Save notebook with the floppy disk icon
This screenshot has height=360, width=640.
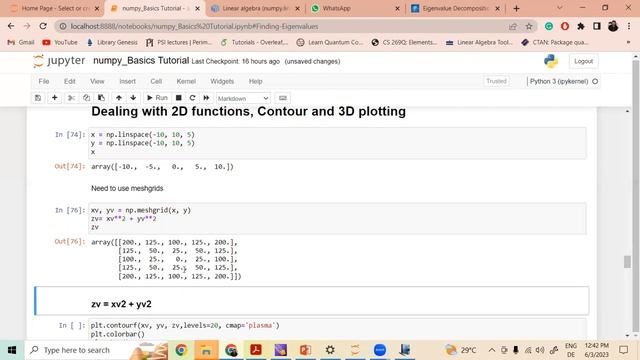[x=38, y=98]
